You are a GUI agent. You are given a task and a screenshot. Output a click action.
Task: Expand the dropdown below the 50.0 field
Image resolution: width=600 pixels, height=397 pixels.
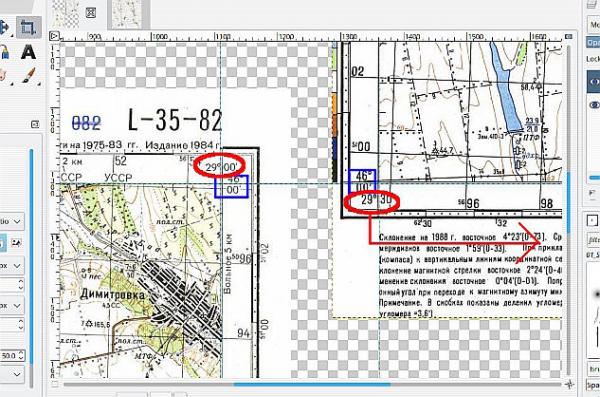pos(11,374)
